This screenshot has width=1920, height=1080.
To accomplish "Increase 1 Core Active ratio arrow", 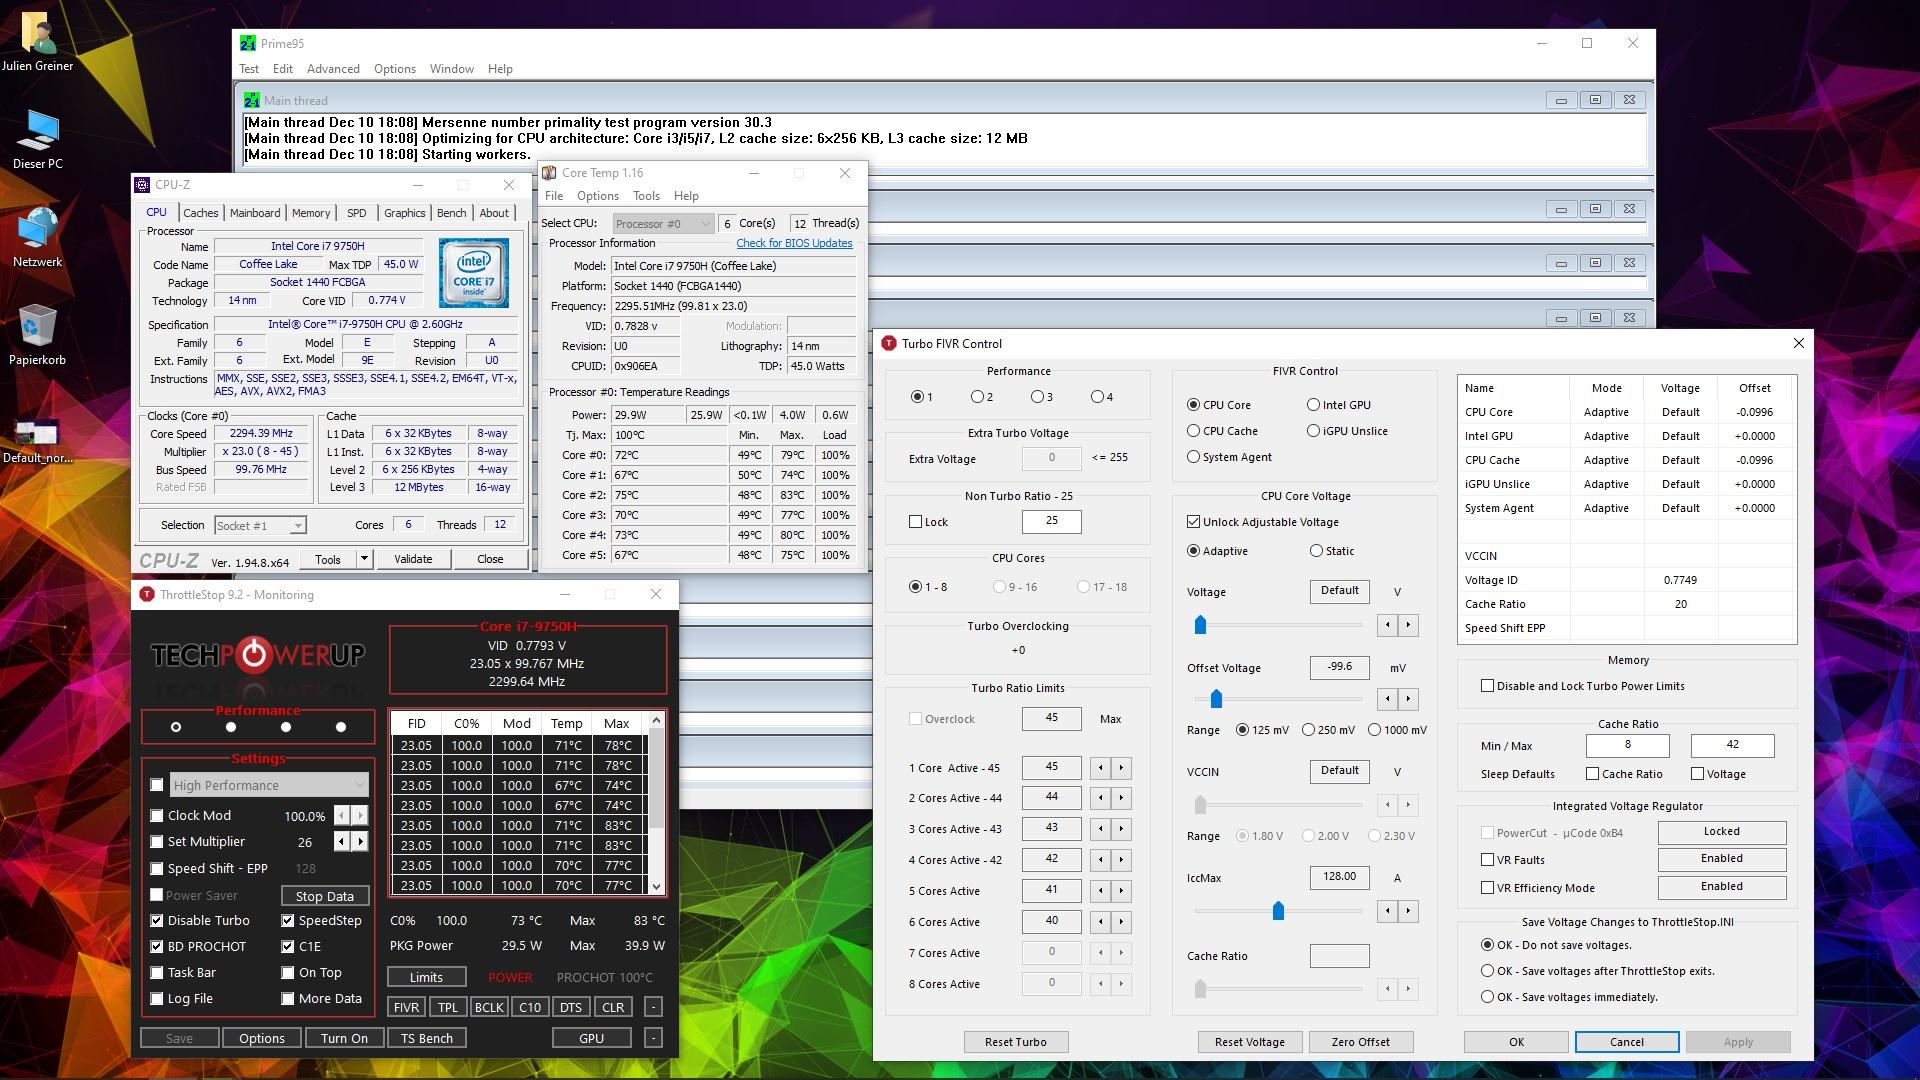I will 1121,768.
